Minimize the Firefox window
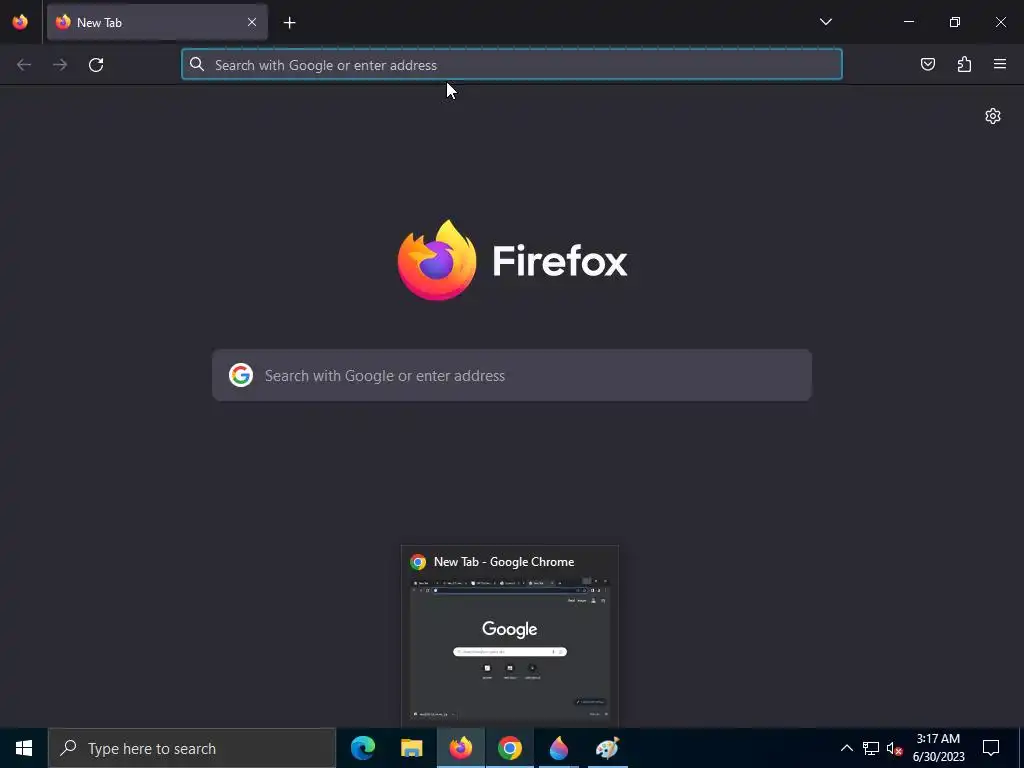 (908, 22)
